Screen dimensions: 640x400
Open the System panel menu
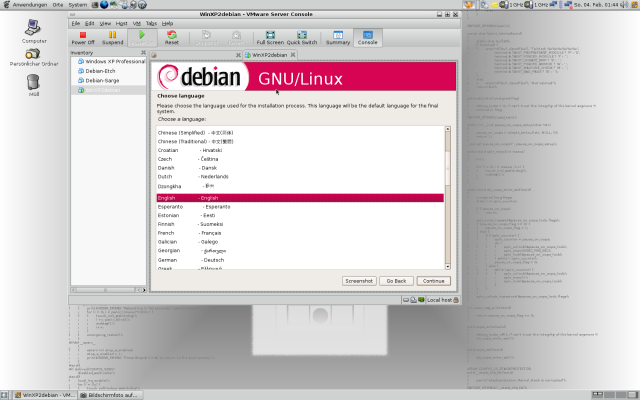(x=78, y=5)
